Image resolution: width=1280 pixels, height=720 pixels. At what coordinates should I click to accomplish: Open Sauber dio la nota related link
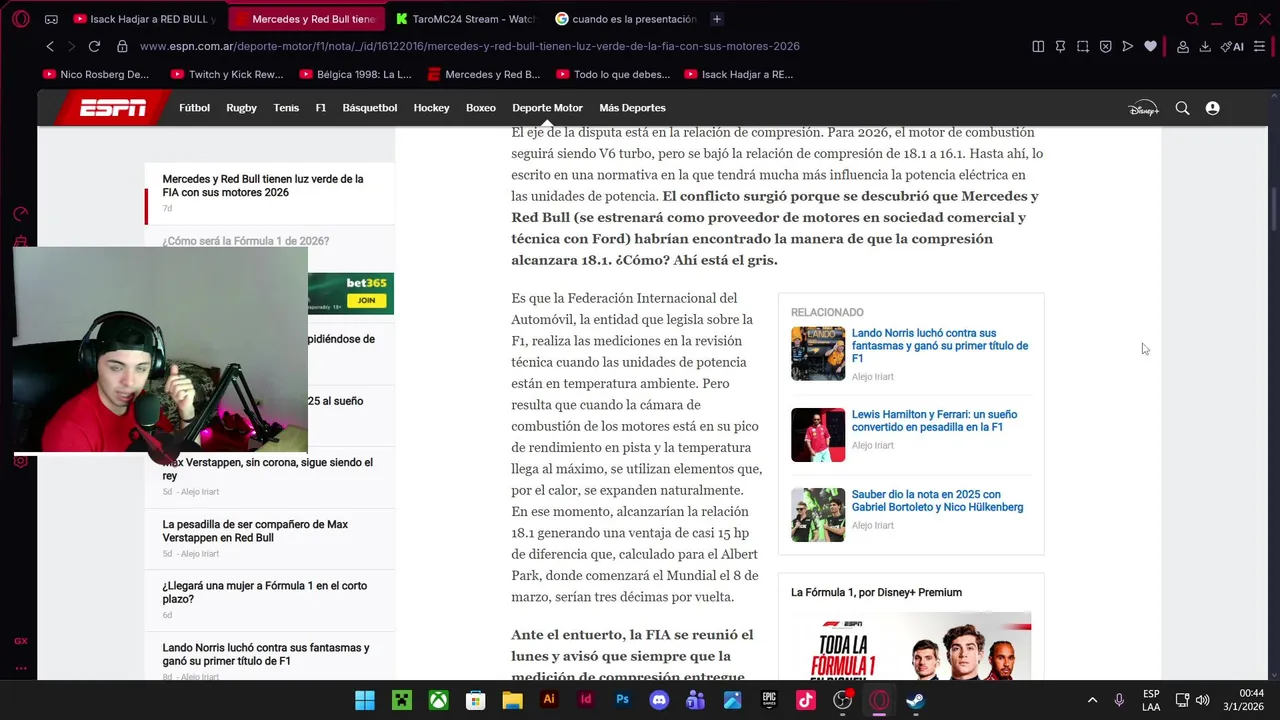click(937, 501)
